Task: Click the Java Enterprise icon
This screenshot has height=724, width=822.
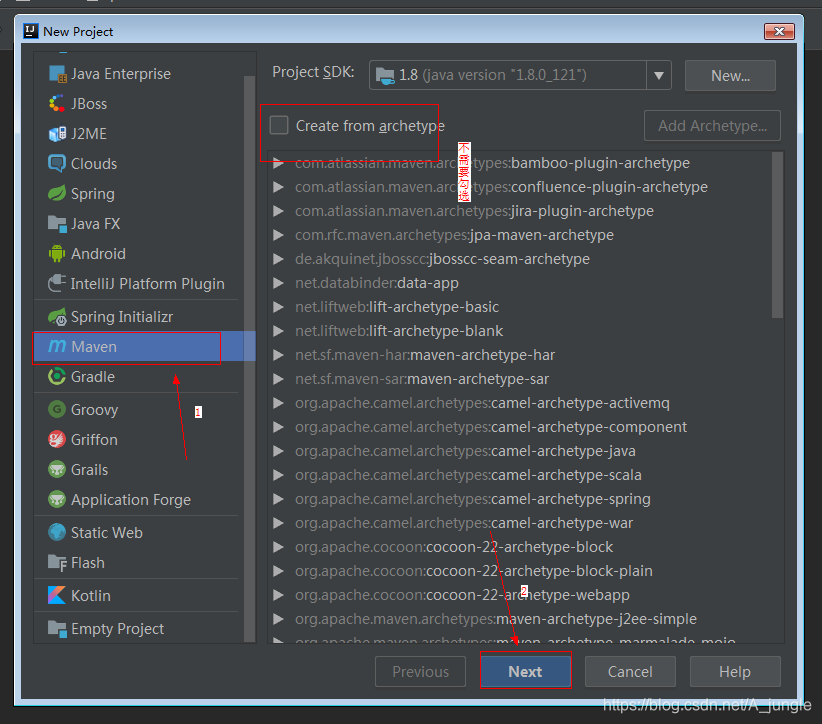Action: [57, 74]
